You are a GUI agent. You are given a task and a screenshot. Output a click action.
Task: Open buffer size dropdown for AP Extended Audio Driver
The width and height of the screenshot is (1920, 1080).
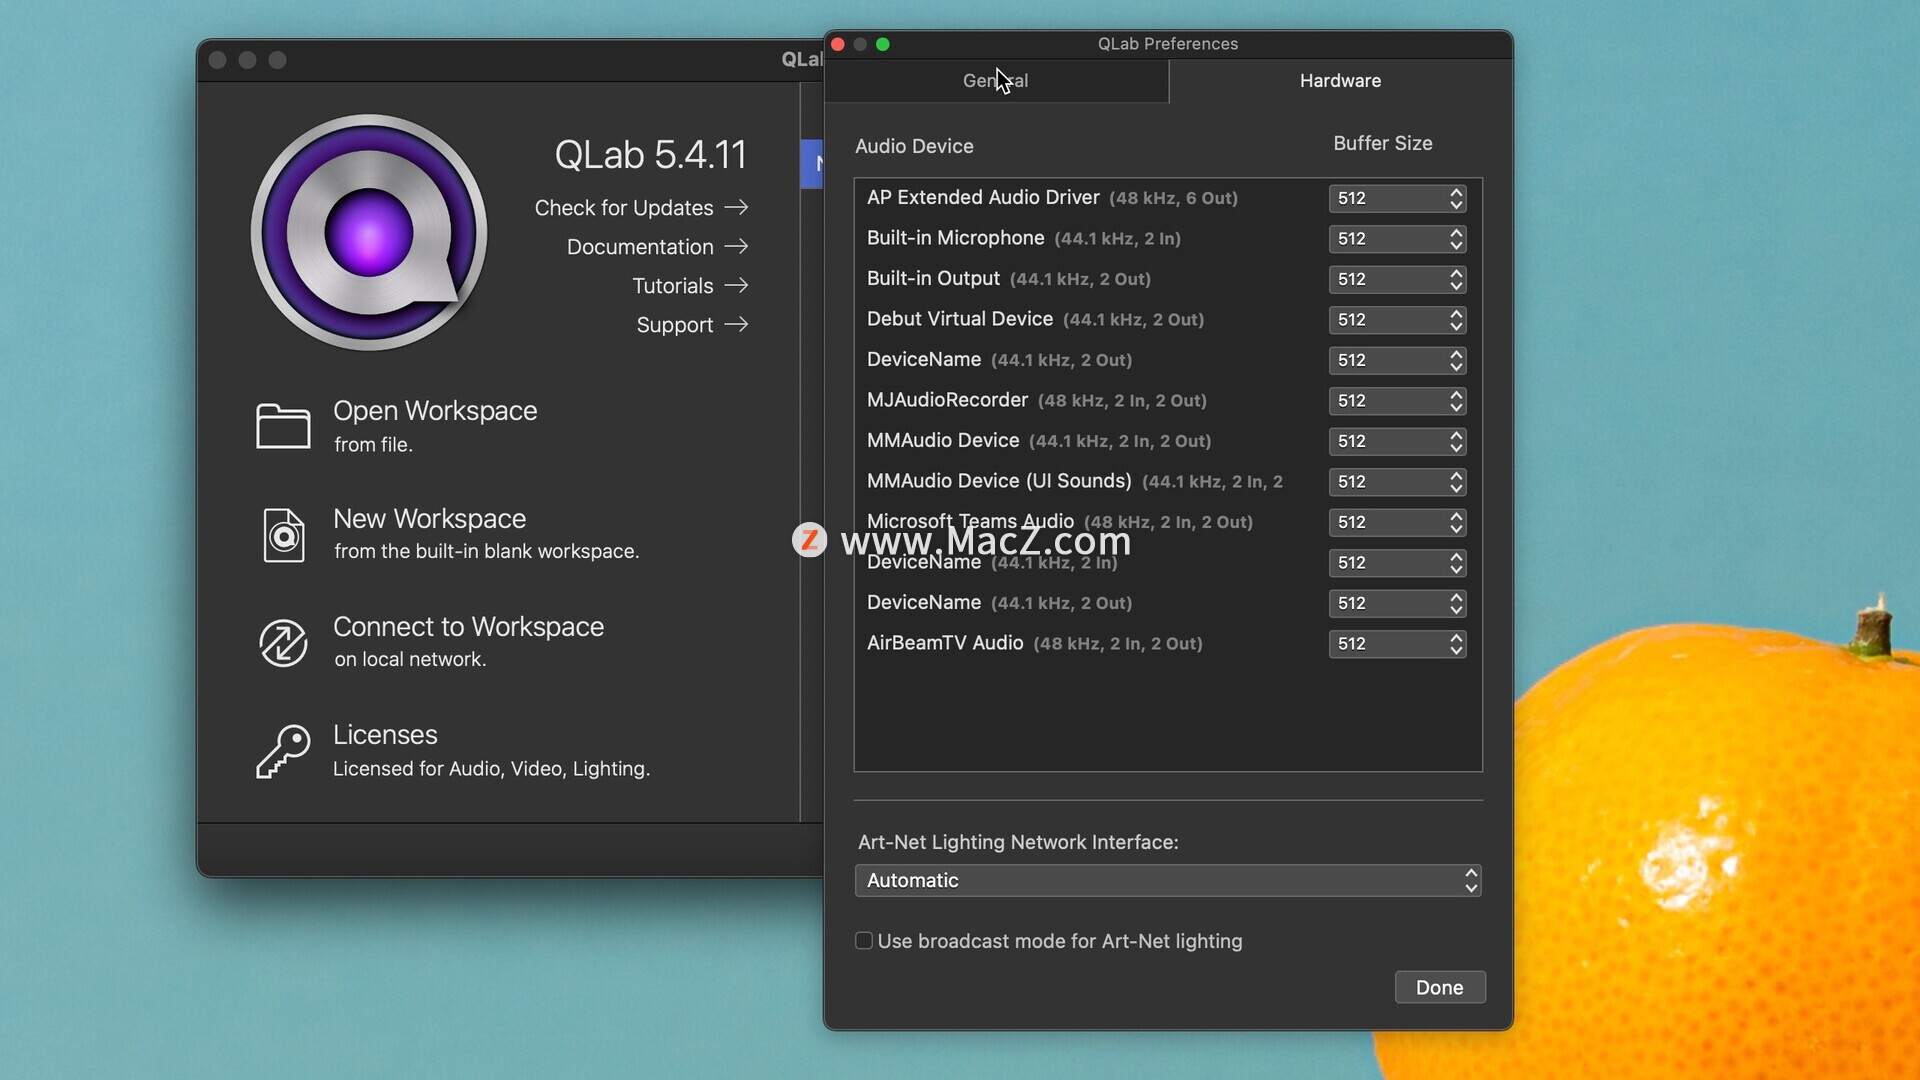(1397, 198)
